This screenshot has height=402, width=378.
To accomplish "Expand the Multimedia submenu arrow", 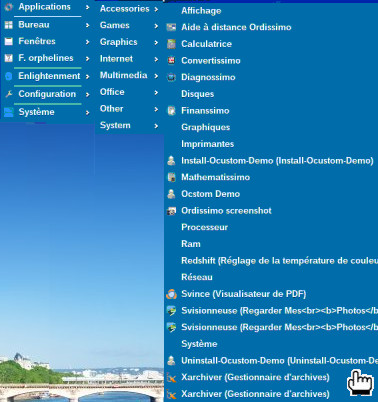I will click(x=156, y=76).
